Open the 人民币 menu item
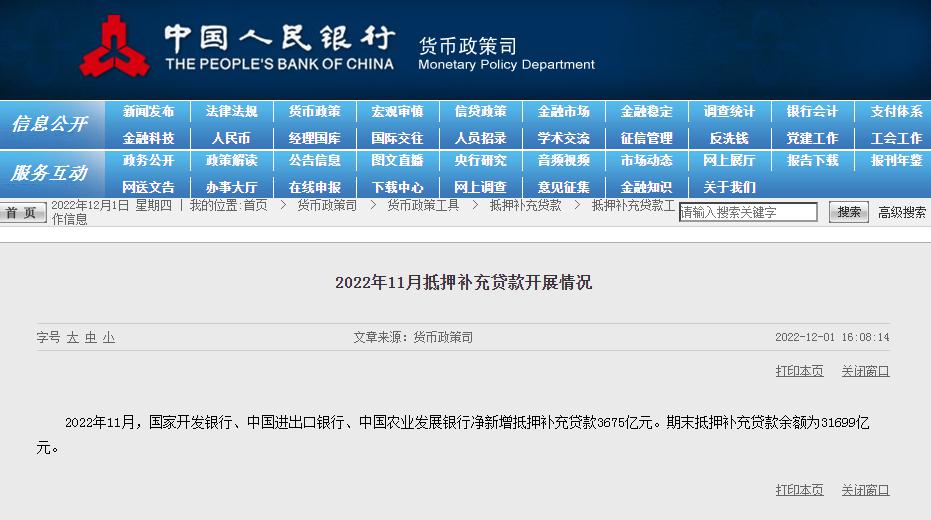 point(231,138)
